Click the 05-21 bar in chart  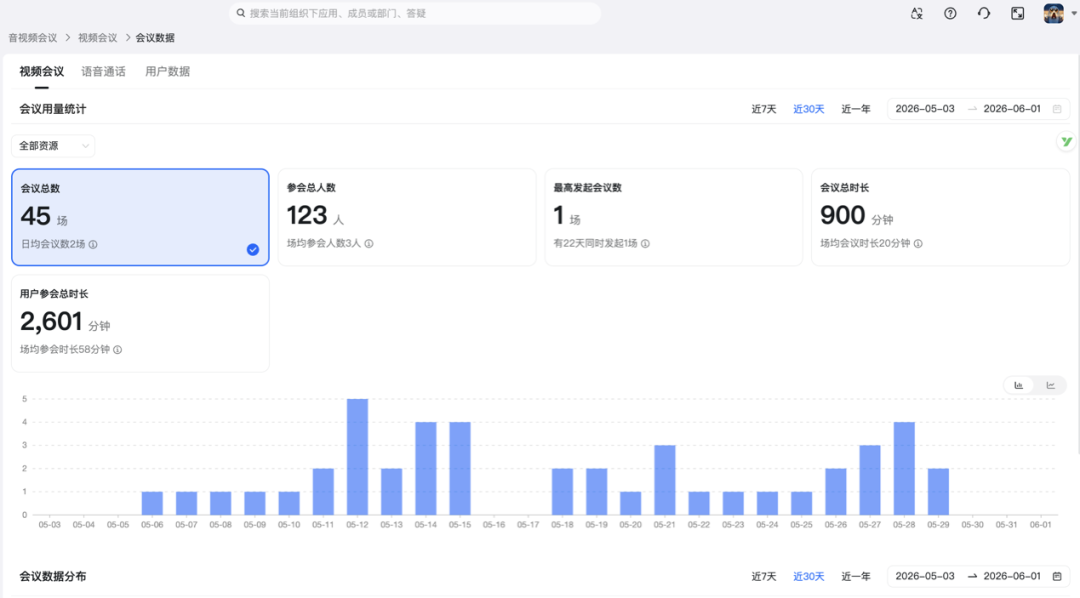[665, 480]
